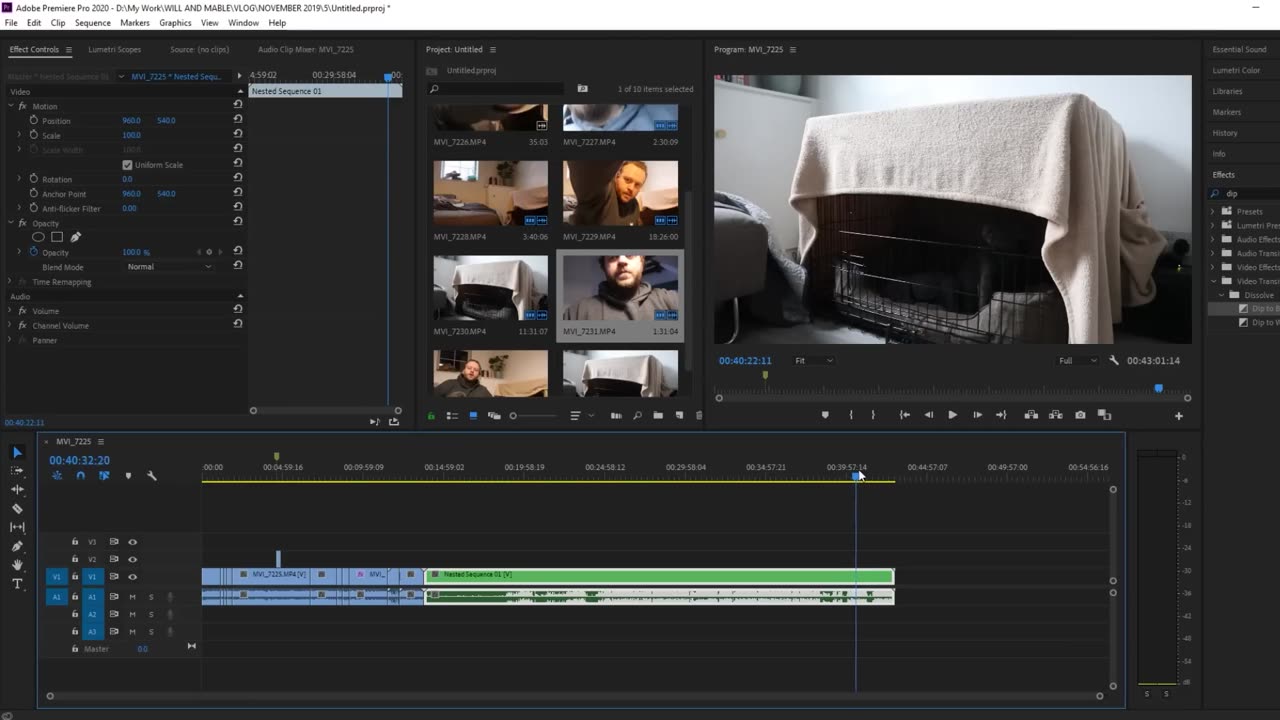Select the Hand tool
1280x720 pixels.
click(17, 565)
